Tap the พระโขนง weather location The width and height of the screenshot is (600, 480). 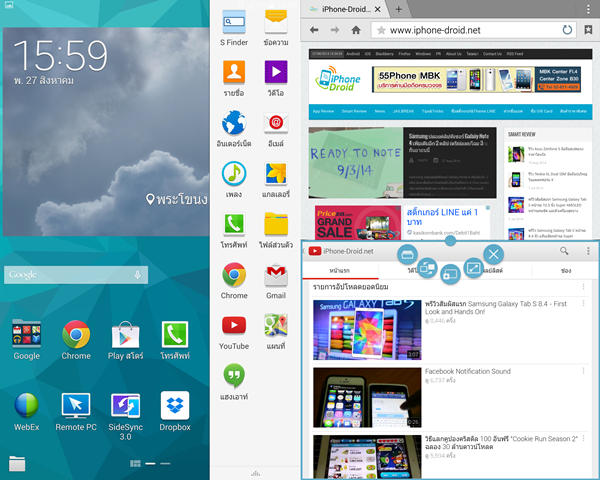177,199
